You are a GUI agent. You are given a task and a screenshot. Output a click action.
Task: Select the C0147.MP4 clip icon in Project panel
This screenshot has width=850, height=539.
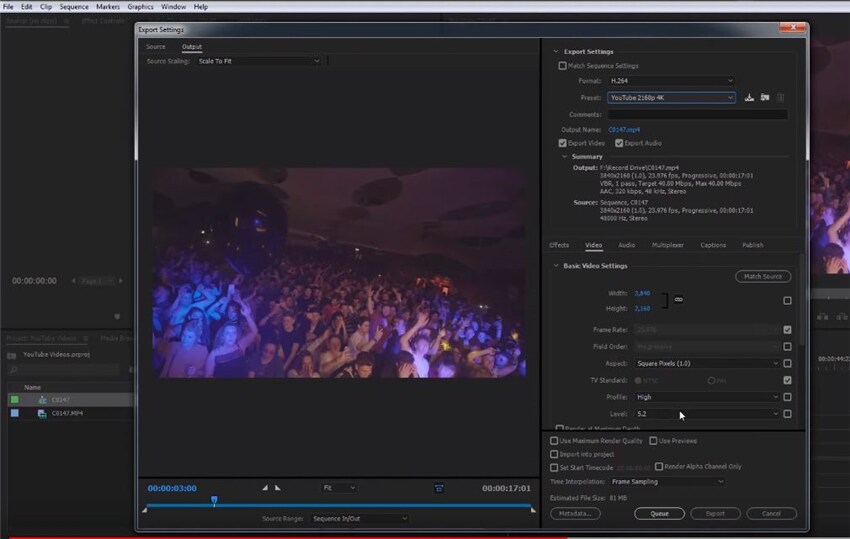coord(42,413)
